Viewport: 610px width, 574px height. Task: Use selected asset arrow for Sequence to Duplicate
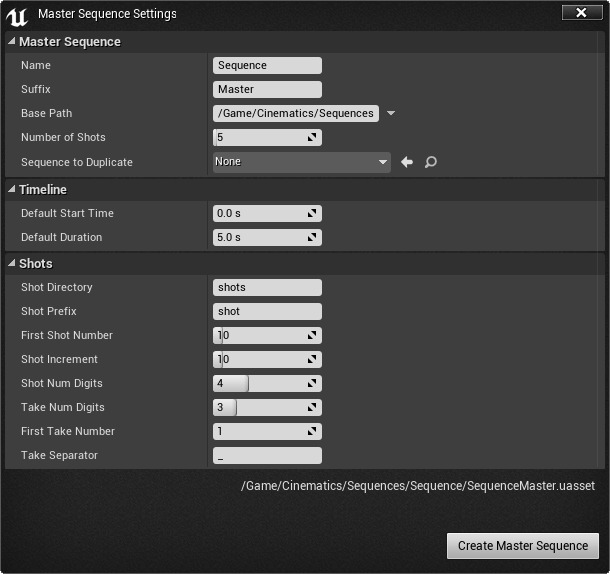click(407, 162)
